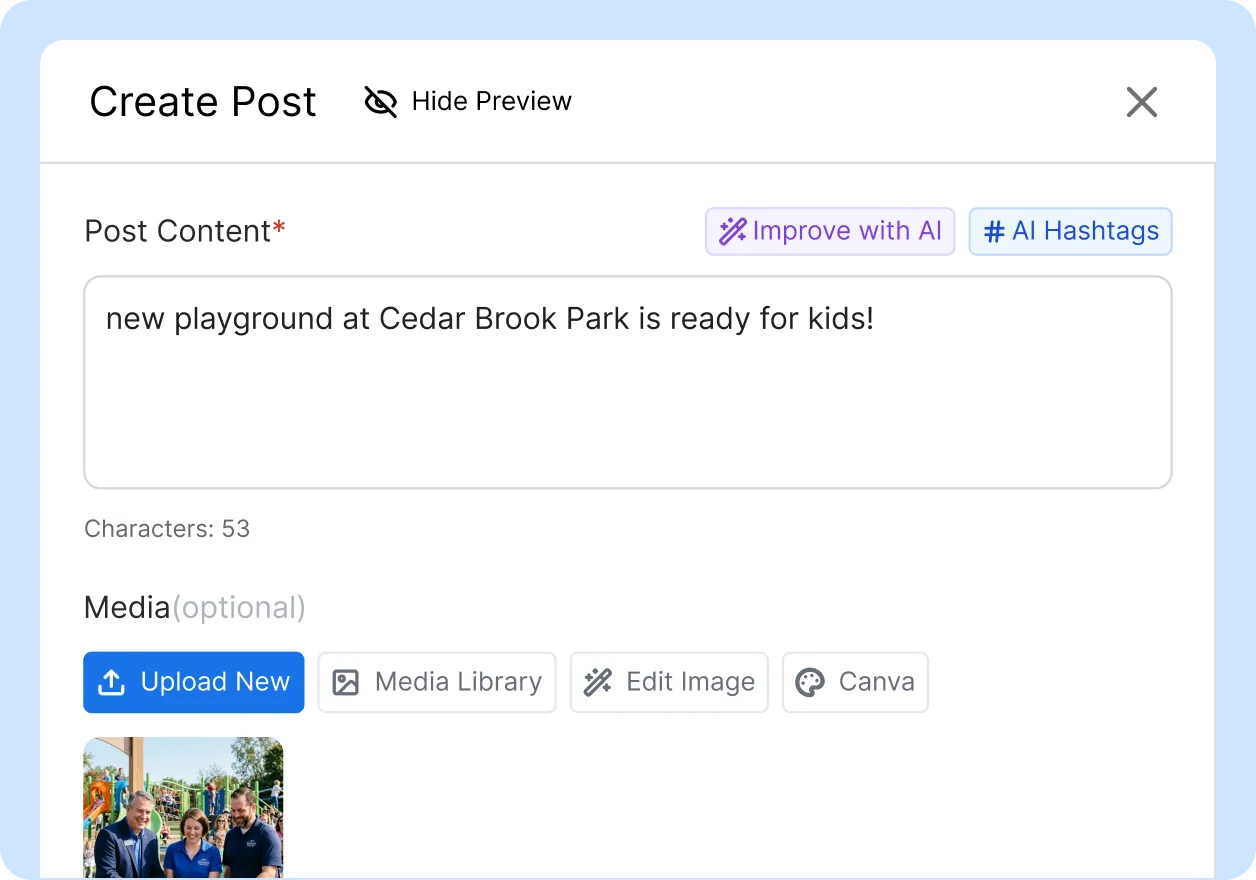Generate tags via the AI Hashtags label

coord(1085,232)
